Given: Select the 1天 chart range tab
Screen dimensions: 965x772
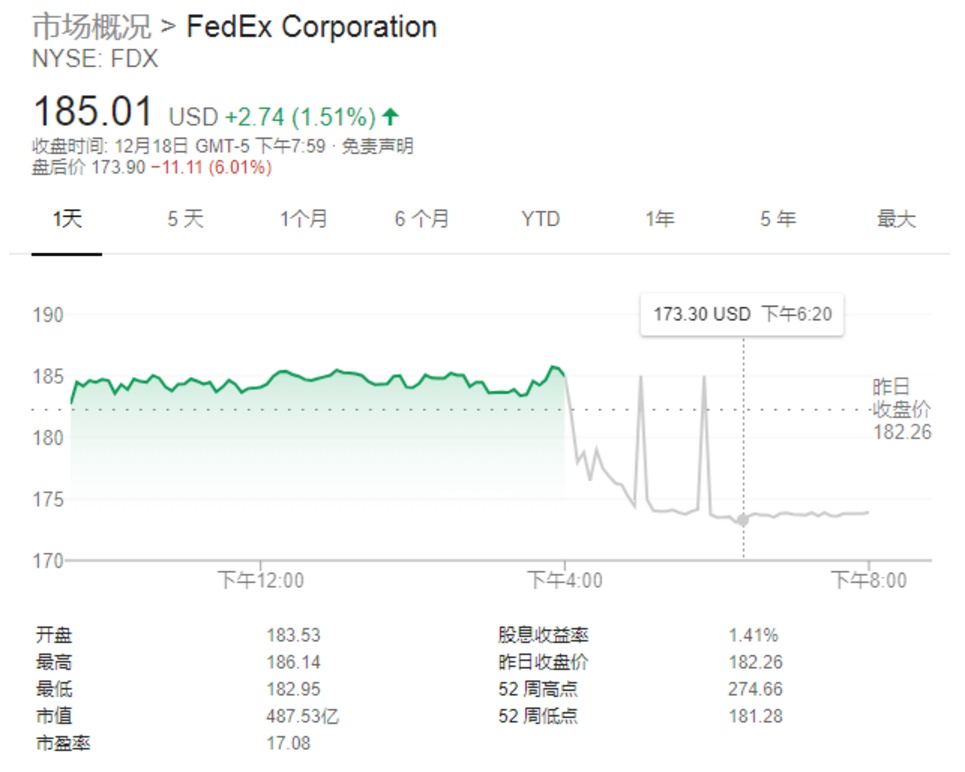Looking at the screenshot, I should 67,219.
